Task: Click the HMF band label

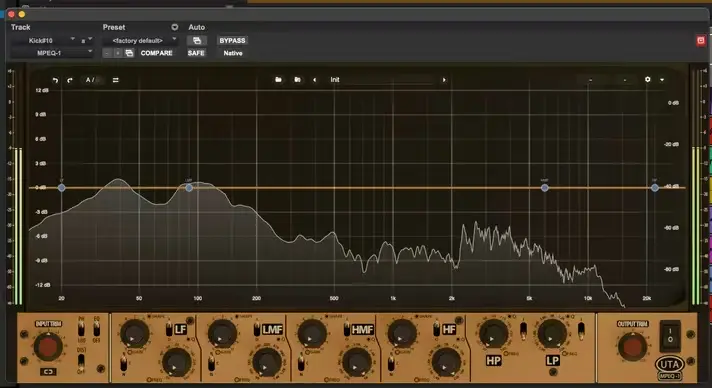Action: click(x=362, y=329)
